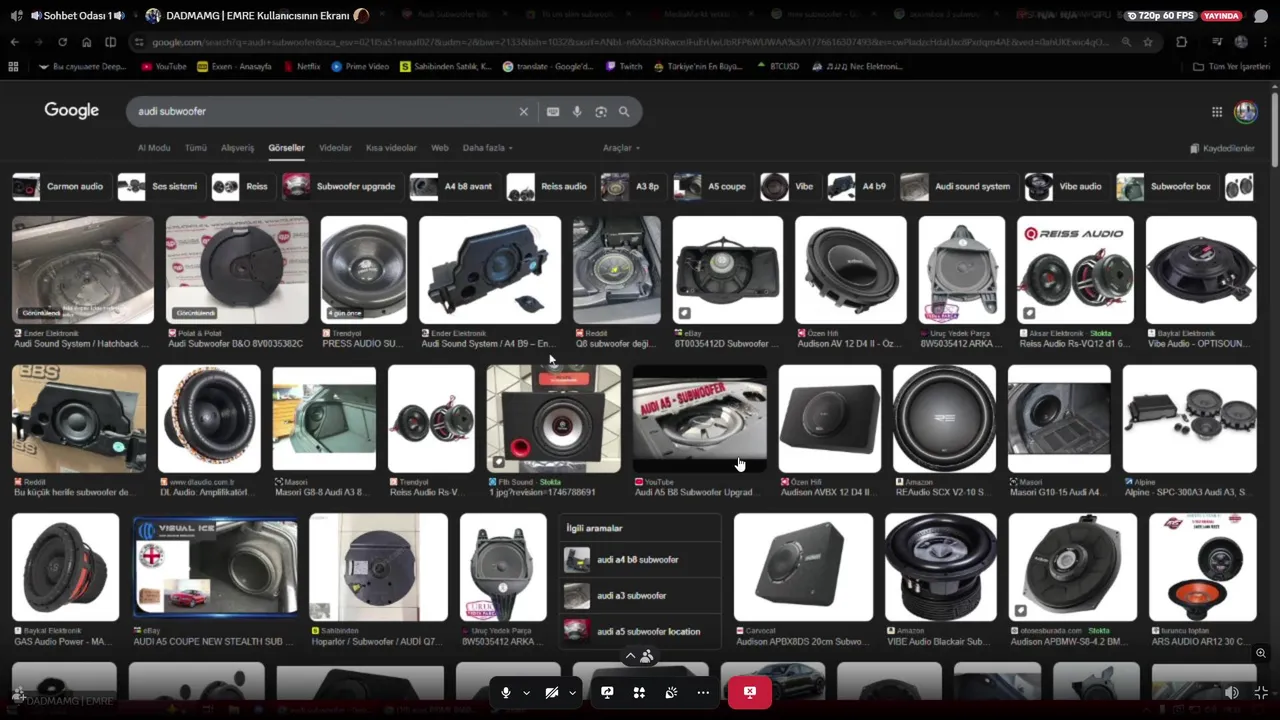Start voice search with microphone icon
1280x720 pixels.
577,112
